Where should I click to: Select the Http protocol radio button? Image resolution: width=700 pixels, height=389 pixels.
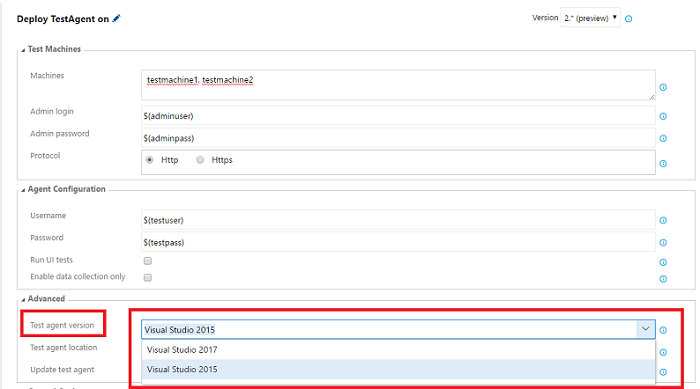point(150,160)
